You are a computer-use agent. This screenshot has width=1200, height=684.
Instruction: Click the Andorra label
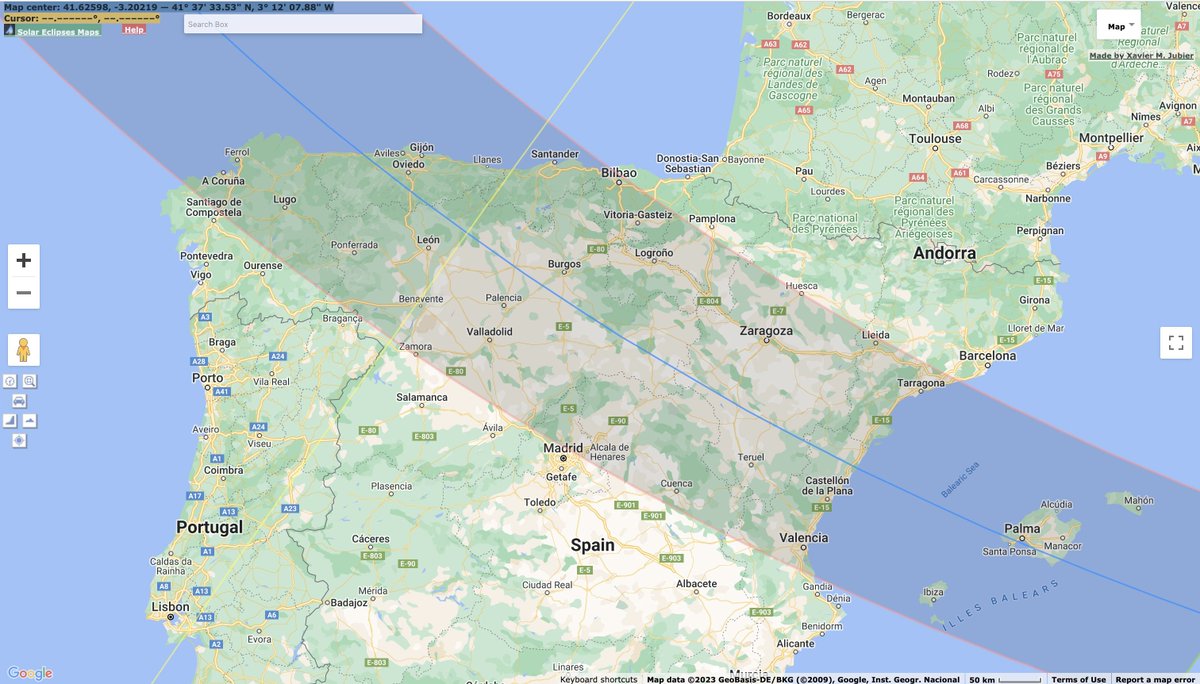click(x=944, y=253)
